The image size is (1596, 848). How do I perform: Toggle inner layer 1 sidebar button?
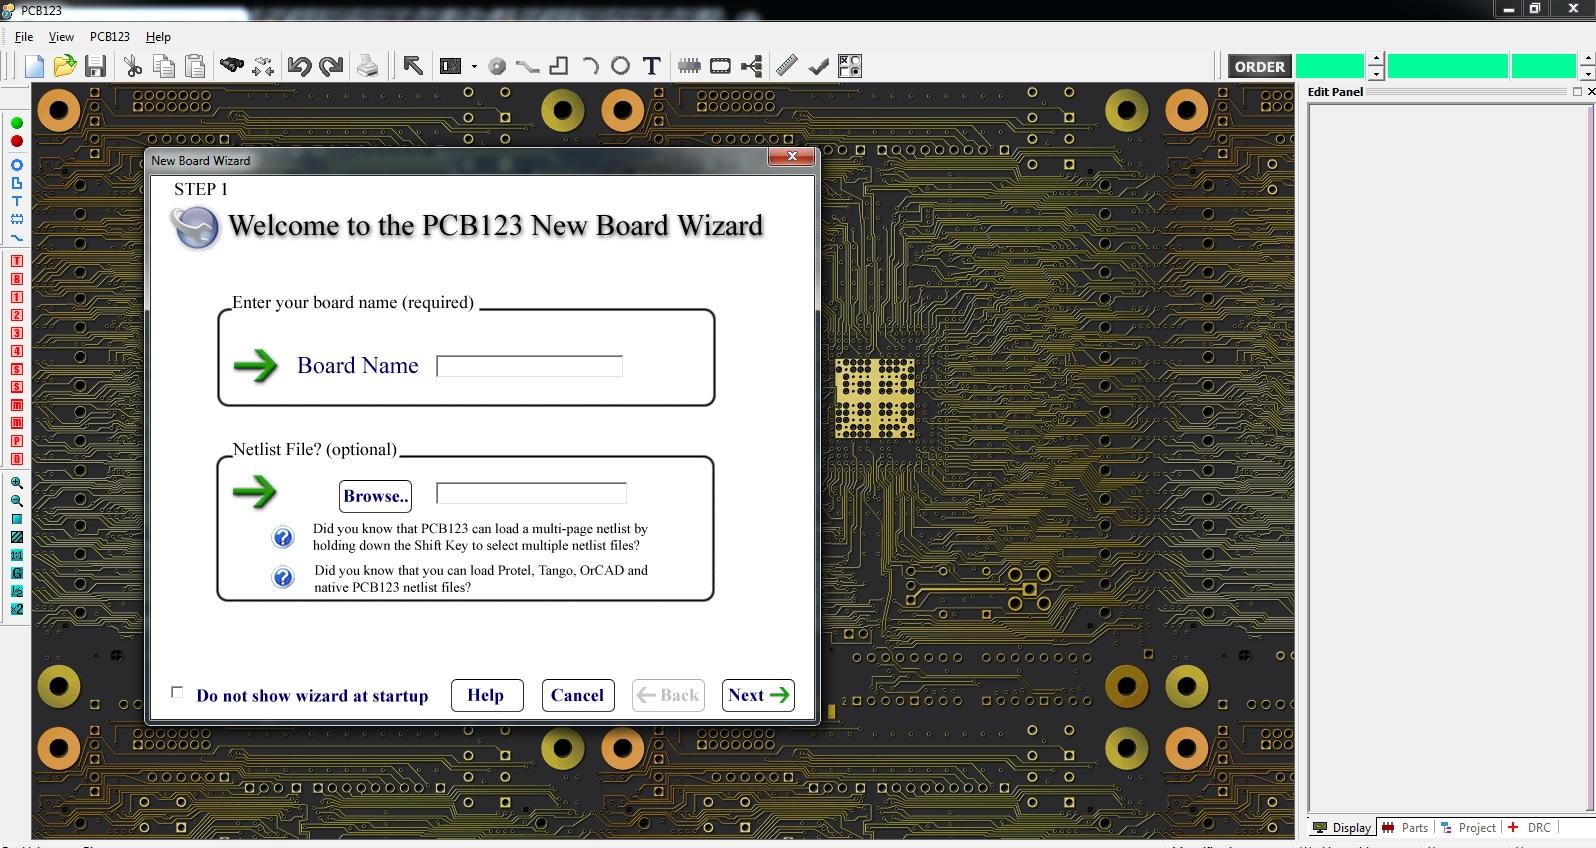click(x=17, y=297)
